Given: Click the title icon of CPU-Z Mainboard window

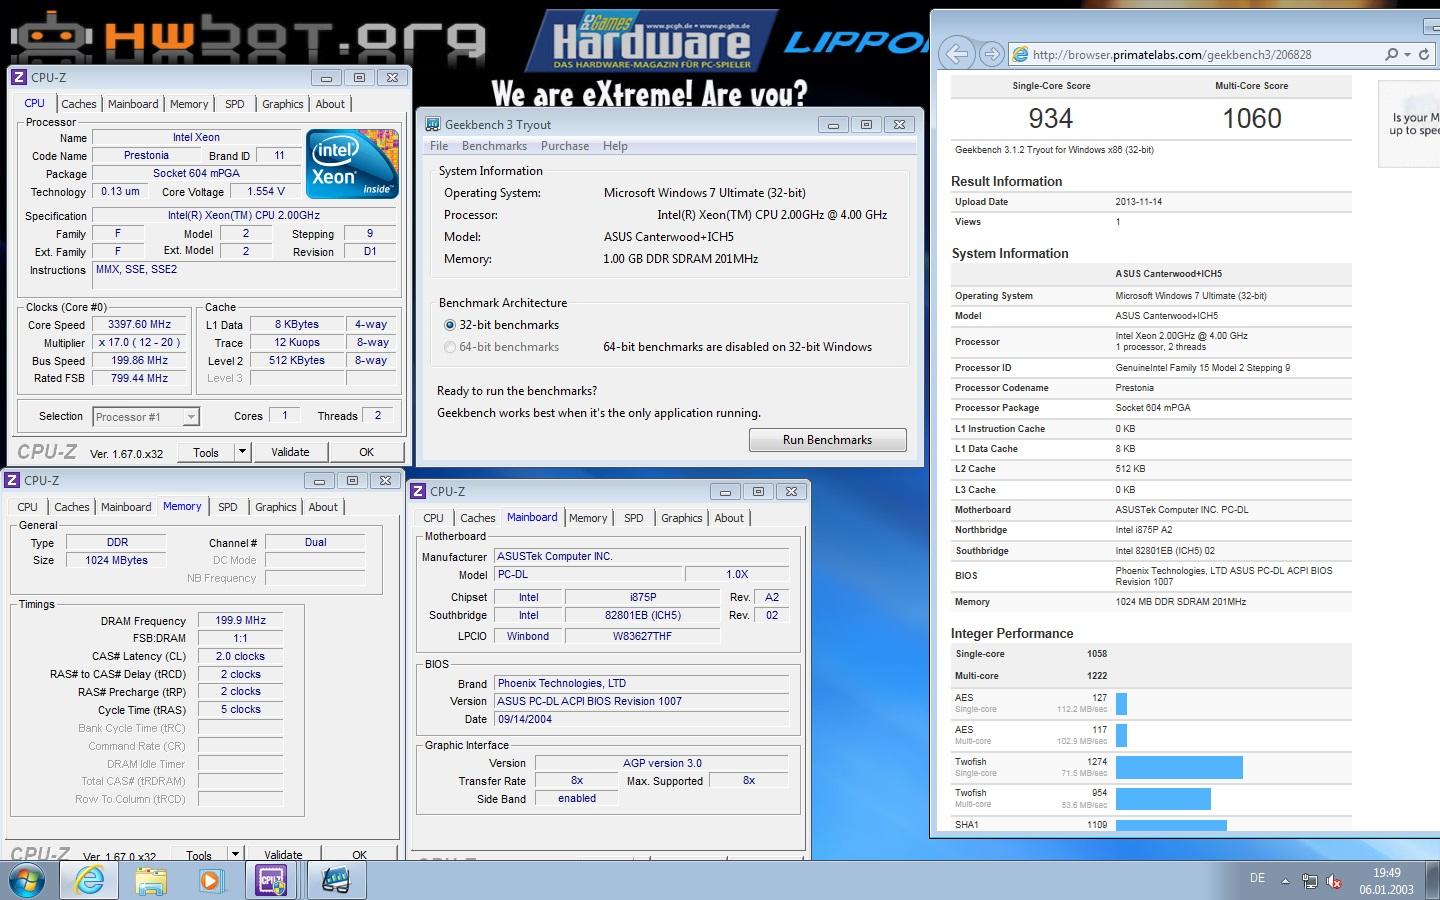Looking at the screenshot, I should point(418,491).
